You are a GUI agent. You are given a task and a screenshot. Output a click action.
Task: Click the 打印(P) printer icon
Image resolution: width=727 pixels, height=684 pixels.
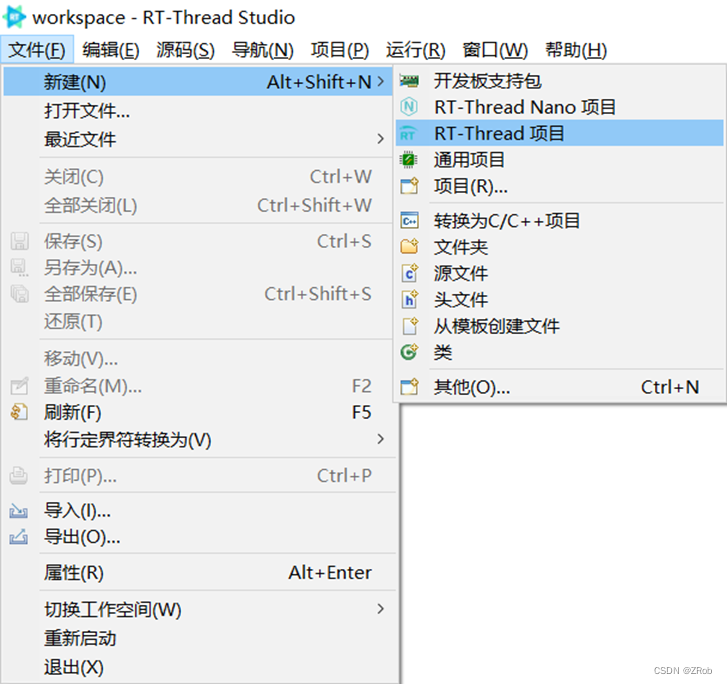coord(19,476)
